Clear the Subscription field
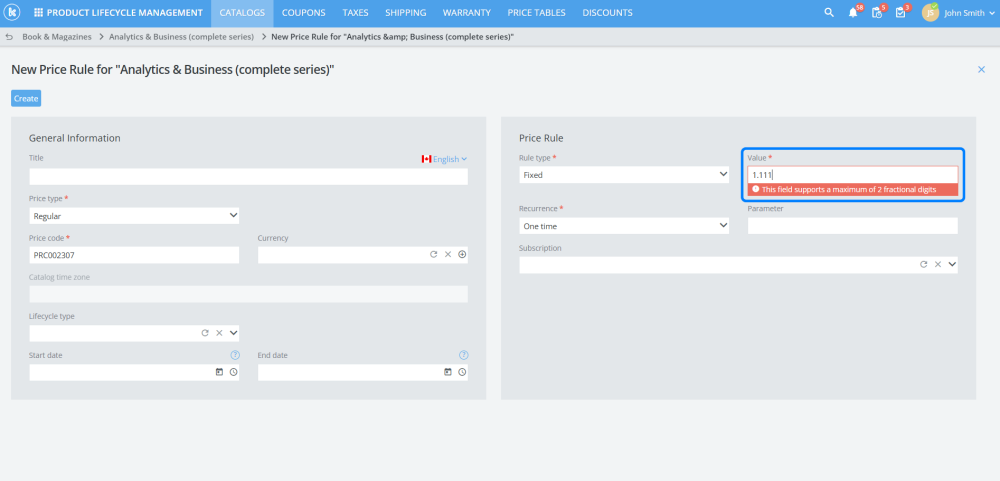The width and height of the screenshot is (1000, 481). 938,264
